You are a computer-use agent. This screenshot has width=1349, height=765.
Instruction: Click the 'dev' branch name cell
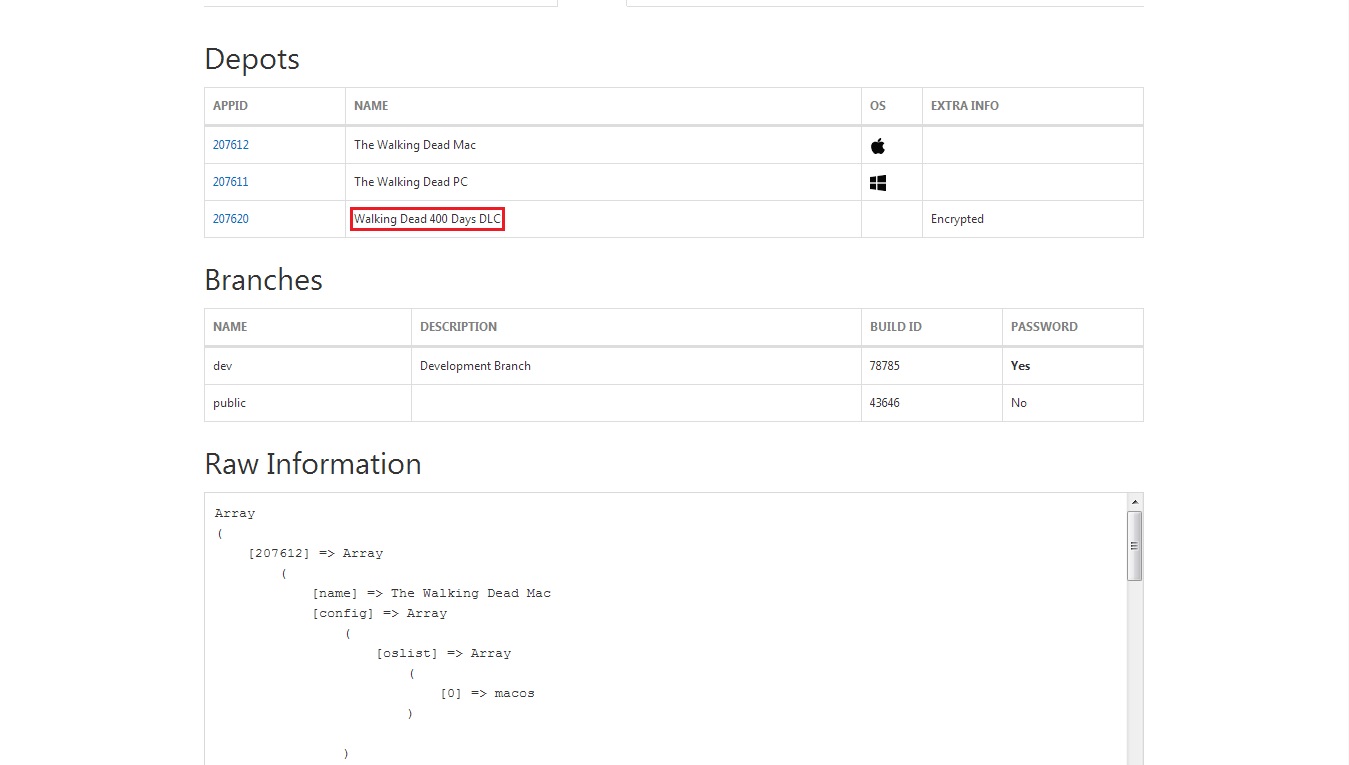point(308,366)
